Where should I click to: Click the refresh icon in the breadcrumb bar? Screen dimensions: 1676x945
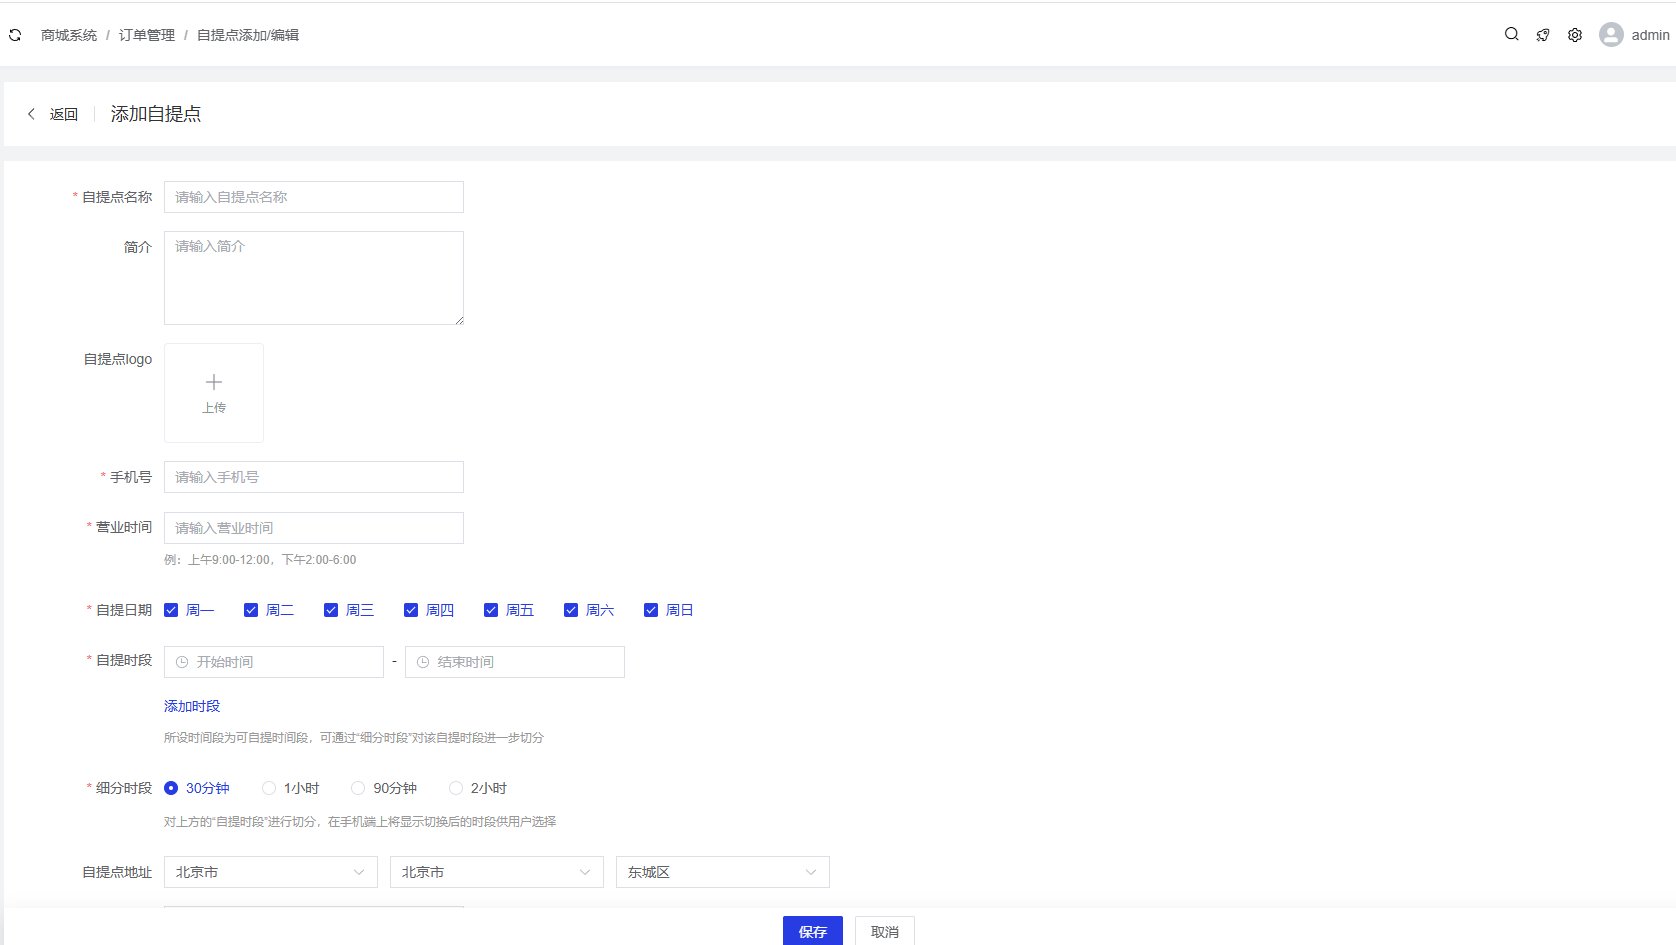click(x=15, y=35)
